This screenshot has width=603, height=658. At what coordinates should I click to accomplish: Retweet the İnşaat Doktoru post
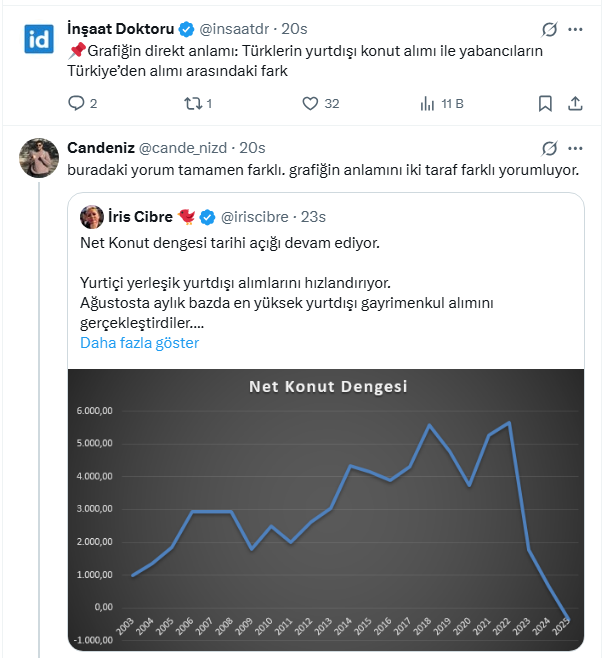pyautogui.click(x=193, y=103)
